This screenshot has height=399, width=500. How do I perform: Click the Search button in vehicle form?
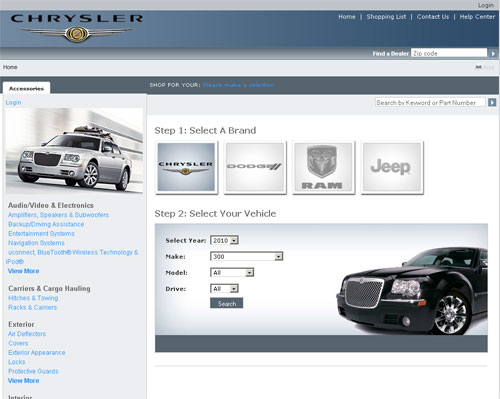click(227, 303)
